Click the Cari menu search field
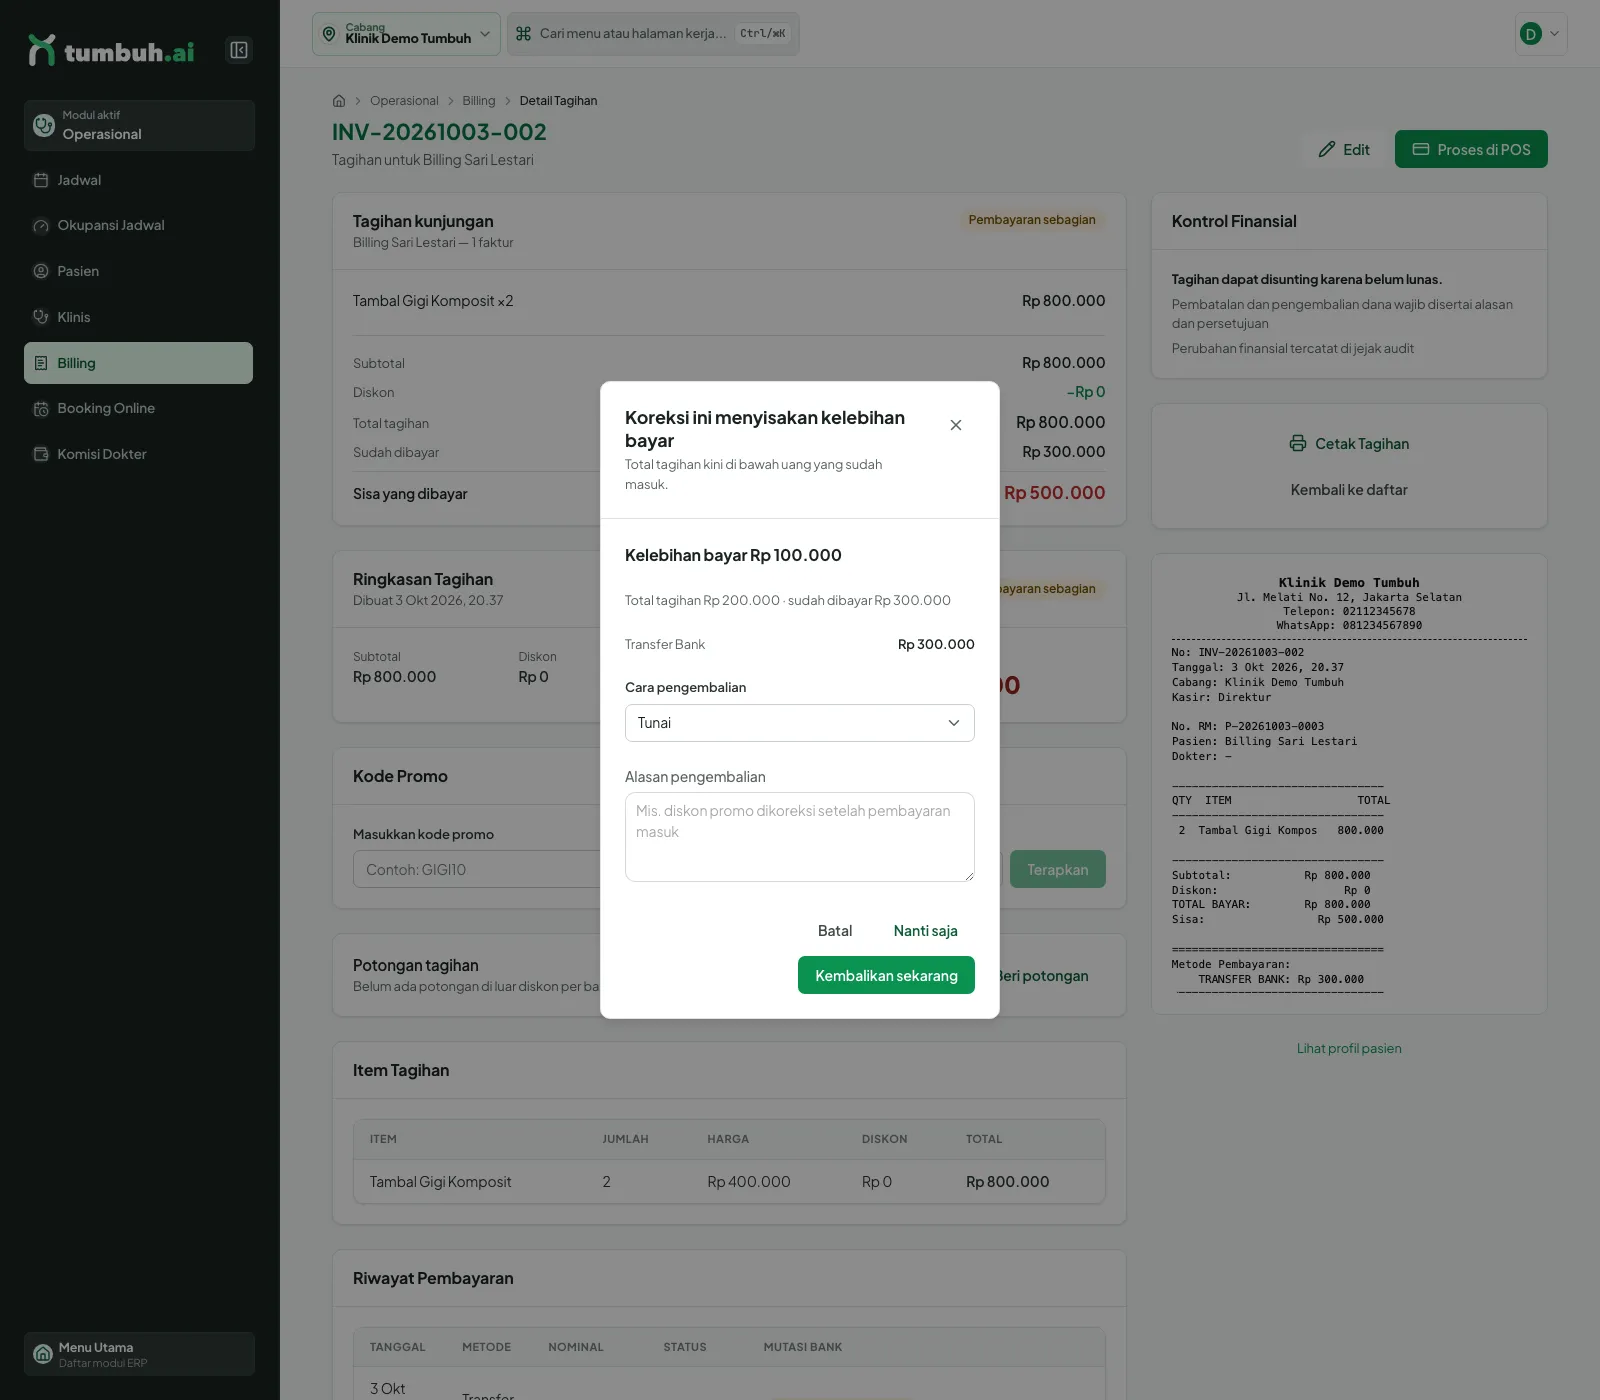 (x=653, y=34)
